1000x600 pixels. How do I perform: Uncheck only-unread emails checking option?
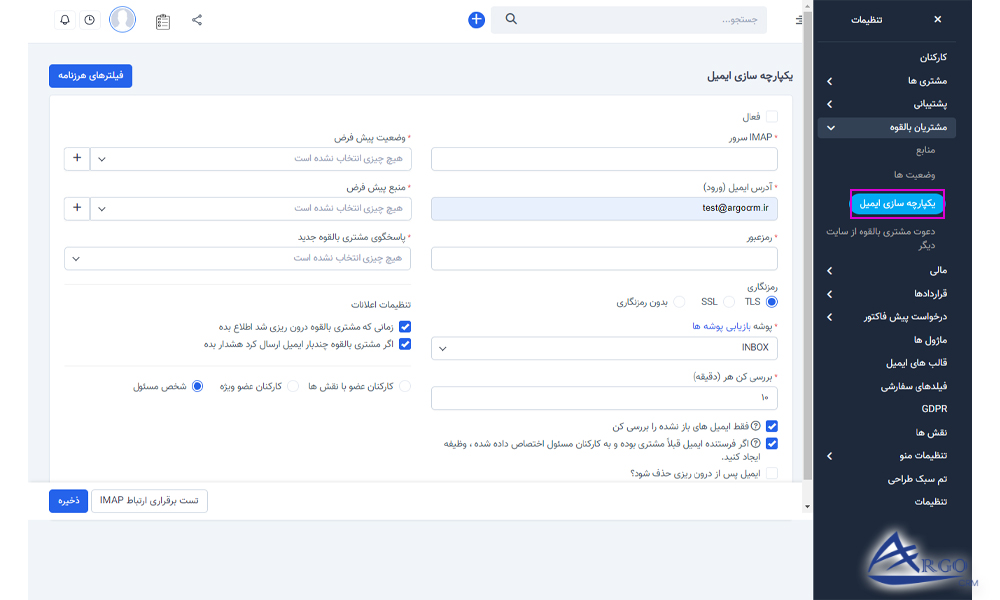pyautogui.click(x=772, y=426)
